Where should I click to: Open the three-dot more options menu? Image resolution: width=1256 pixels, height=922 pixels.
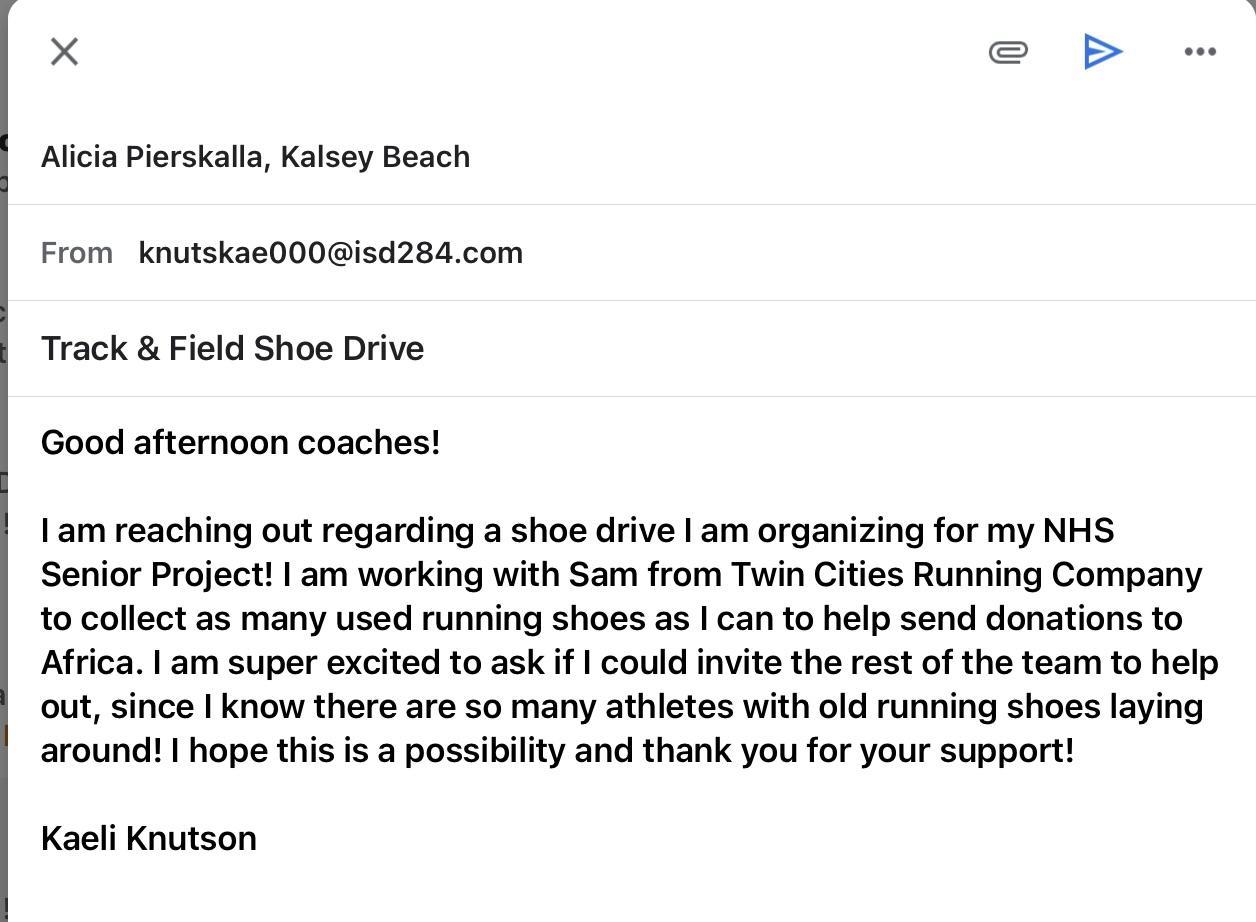pos(1199,52)
